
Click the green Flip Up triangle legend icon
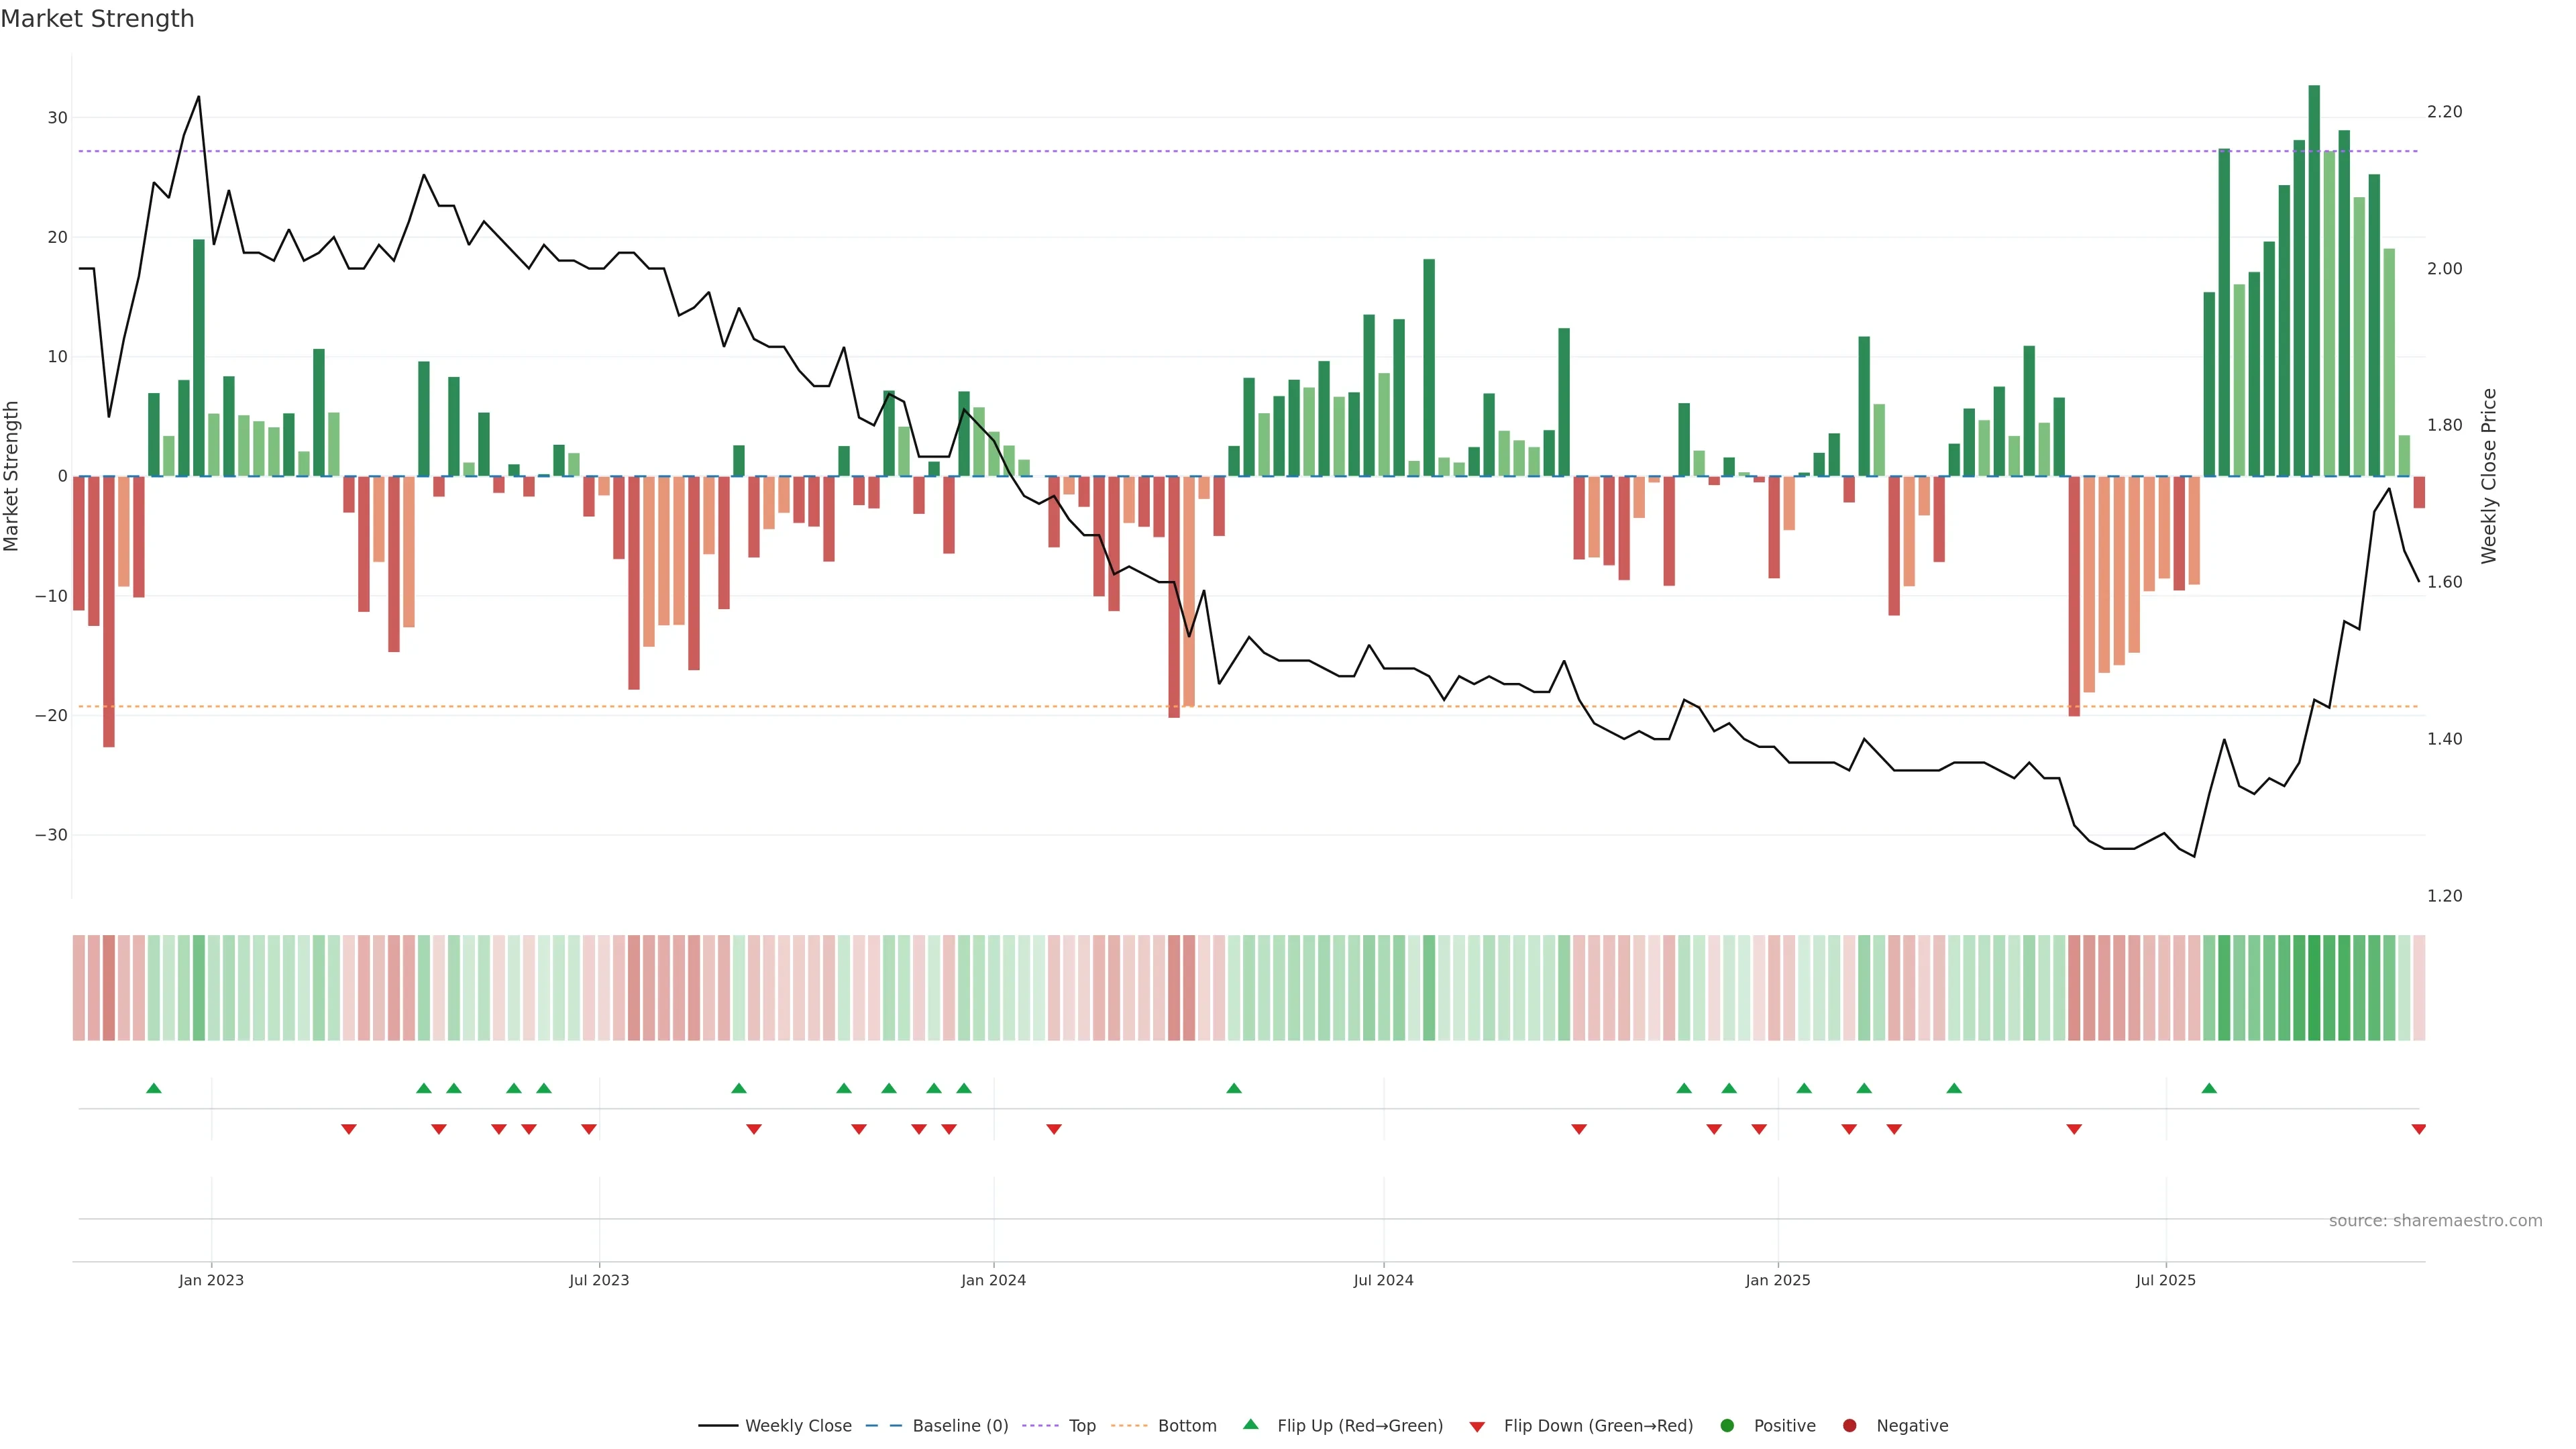(x=1250, y=1424)
